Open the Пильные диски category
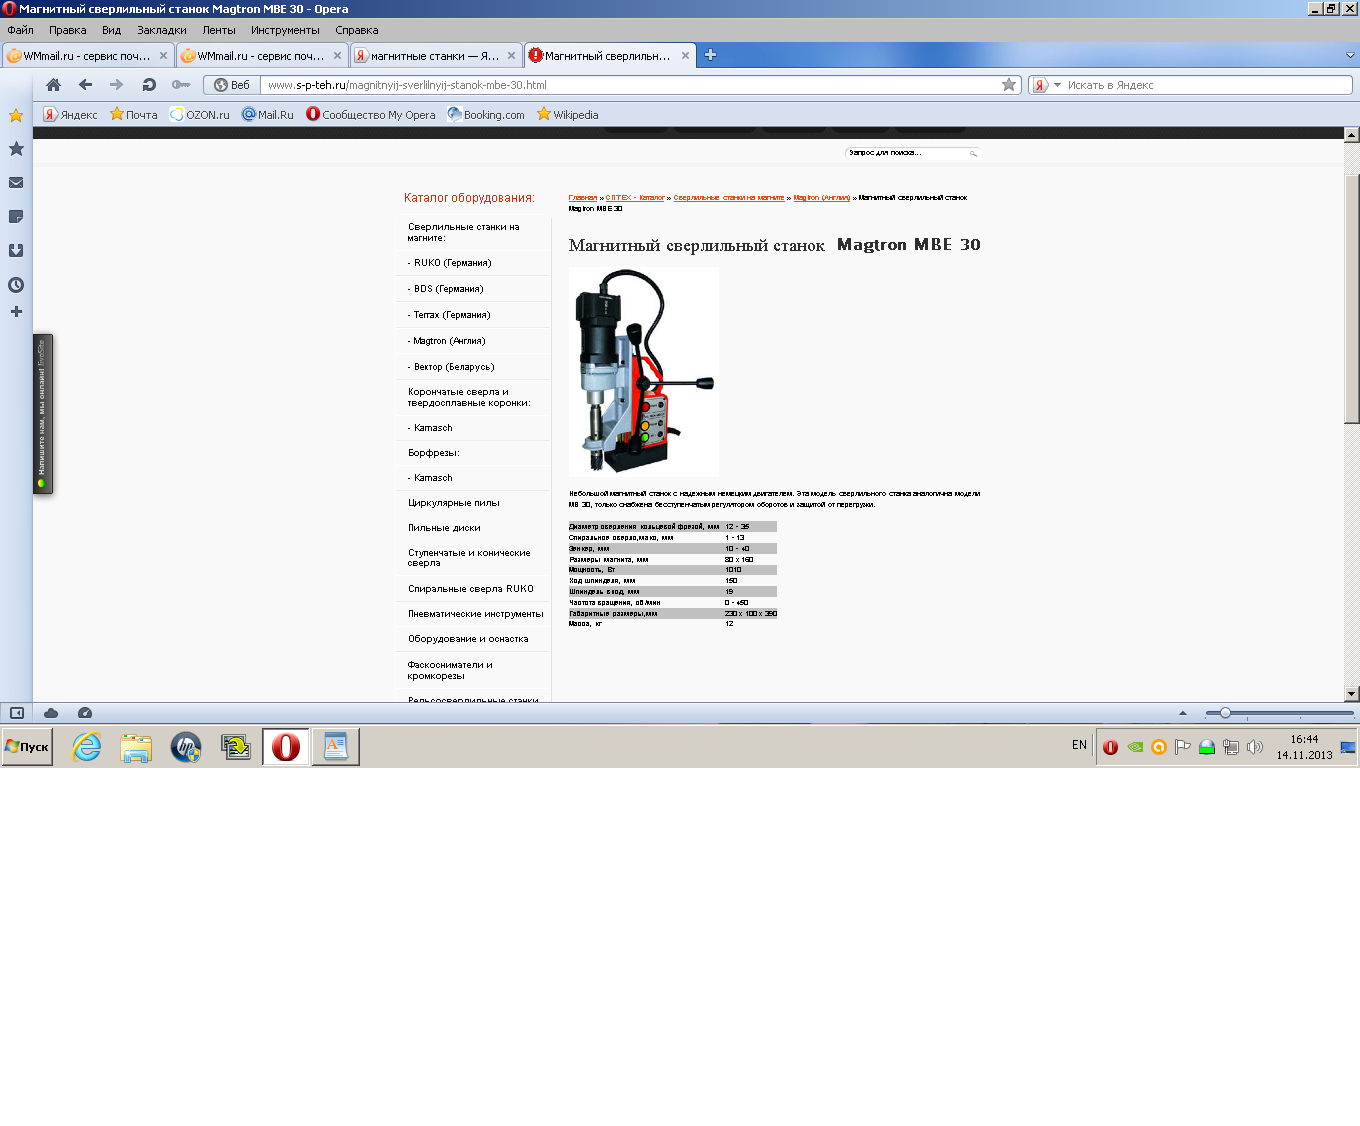This screenshot has width=1360, height=1126. pos(444,528)
